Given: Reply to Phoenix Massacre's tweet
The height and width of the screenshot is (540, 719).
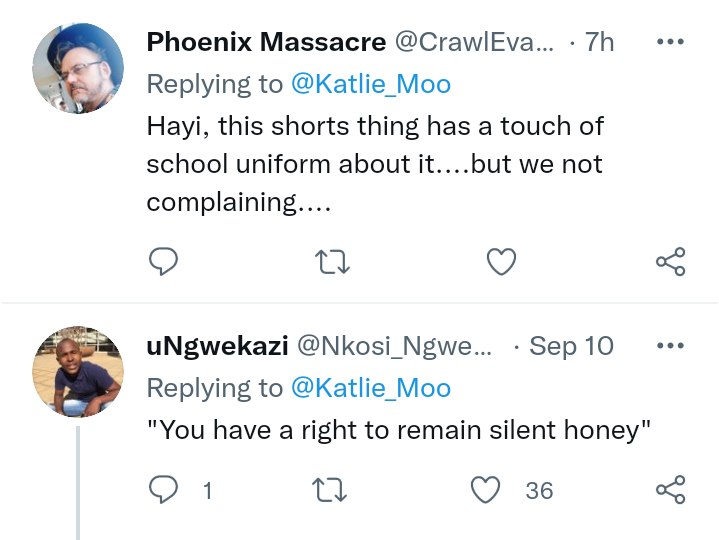Looking at the screenshot, I should pyautogui.click(x=163, y=262).
